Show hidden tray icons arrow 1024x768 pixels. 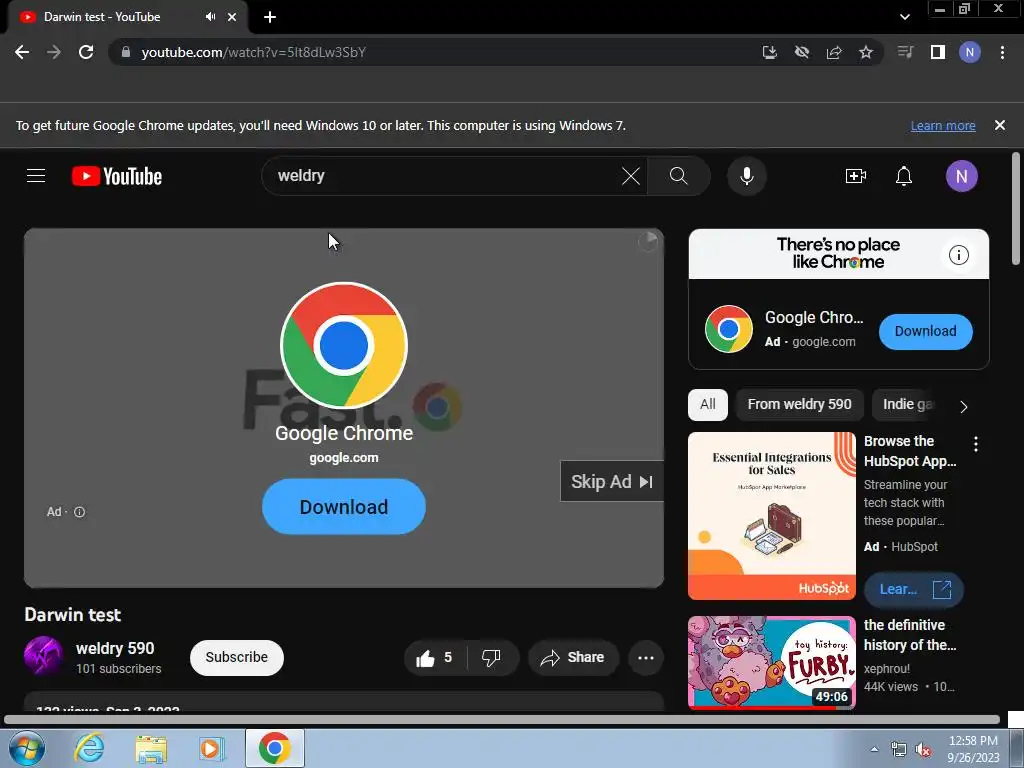[x=874, y=749]
